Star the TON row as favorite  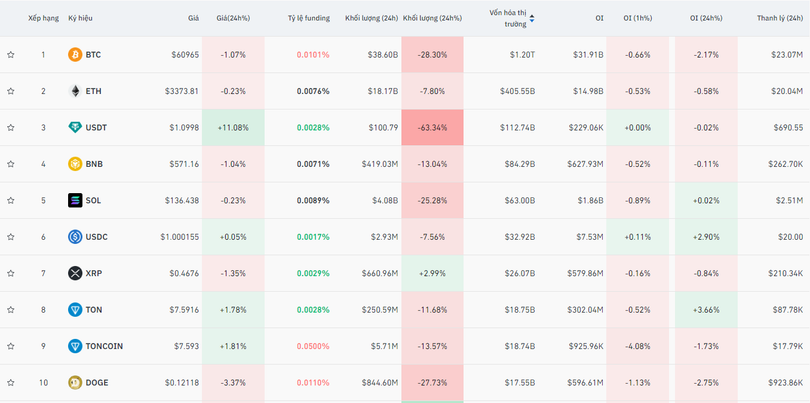11,310
